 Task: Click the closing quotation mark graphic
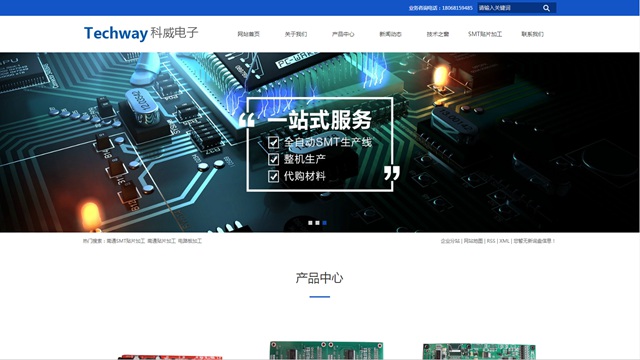tap(391, 173)
